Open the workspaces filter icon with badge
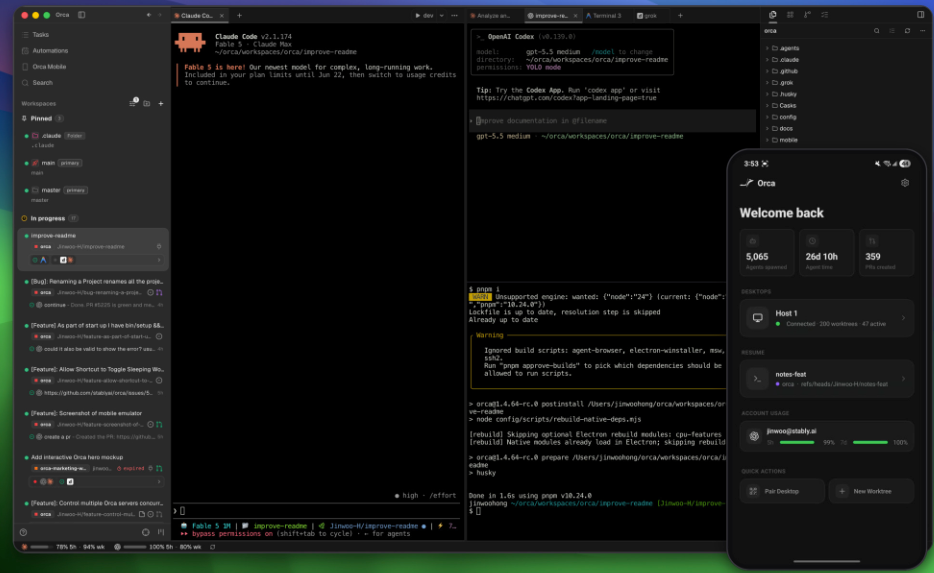934x573 pixels. 133,103
